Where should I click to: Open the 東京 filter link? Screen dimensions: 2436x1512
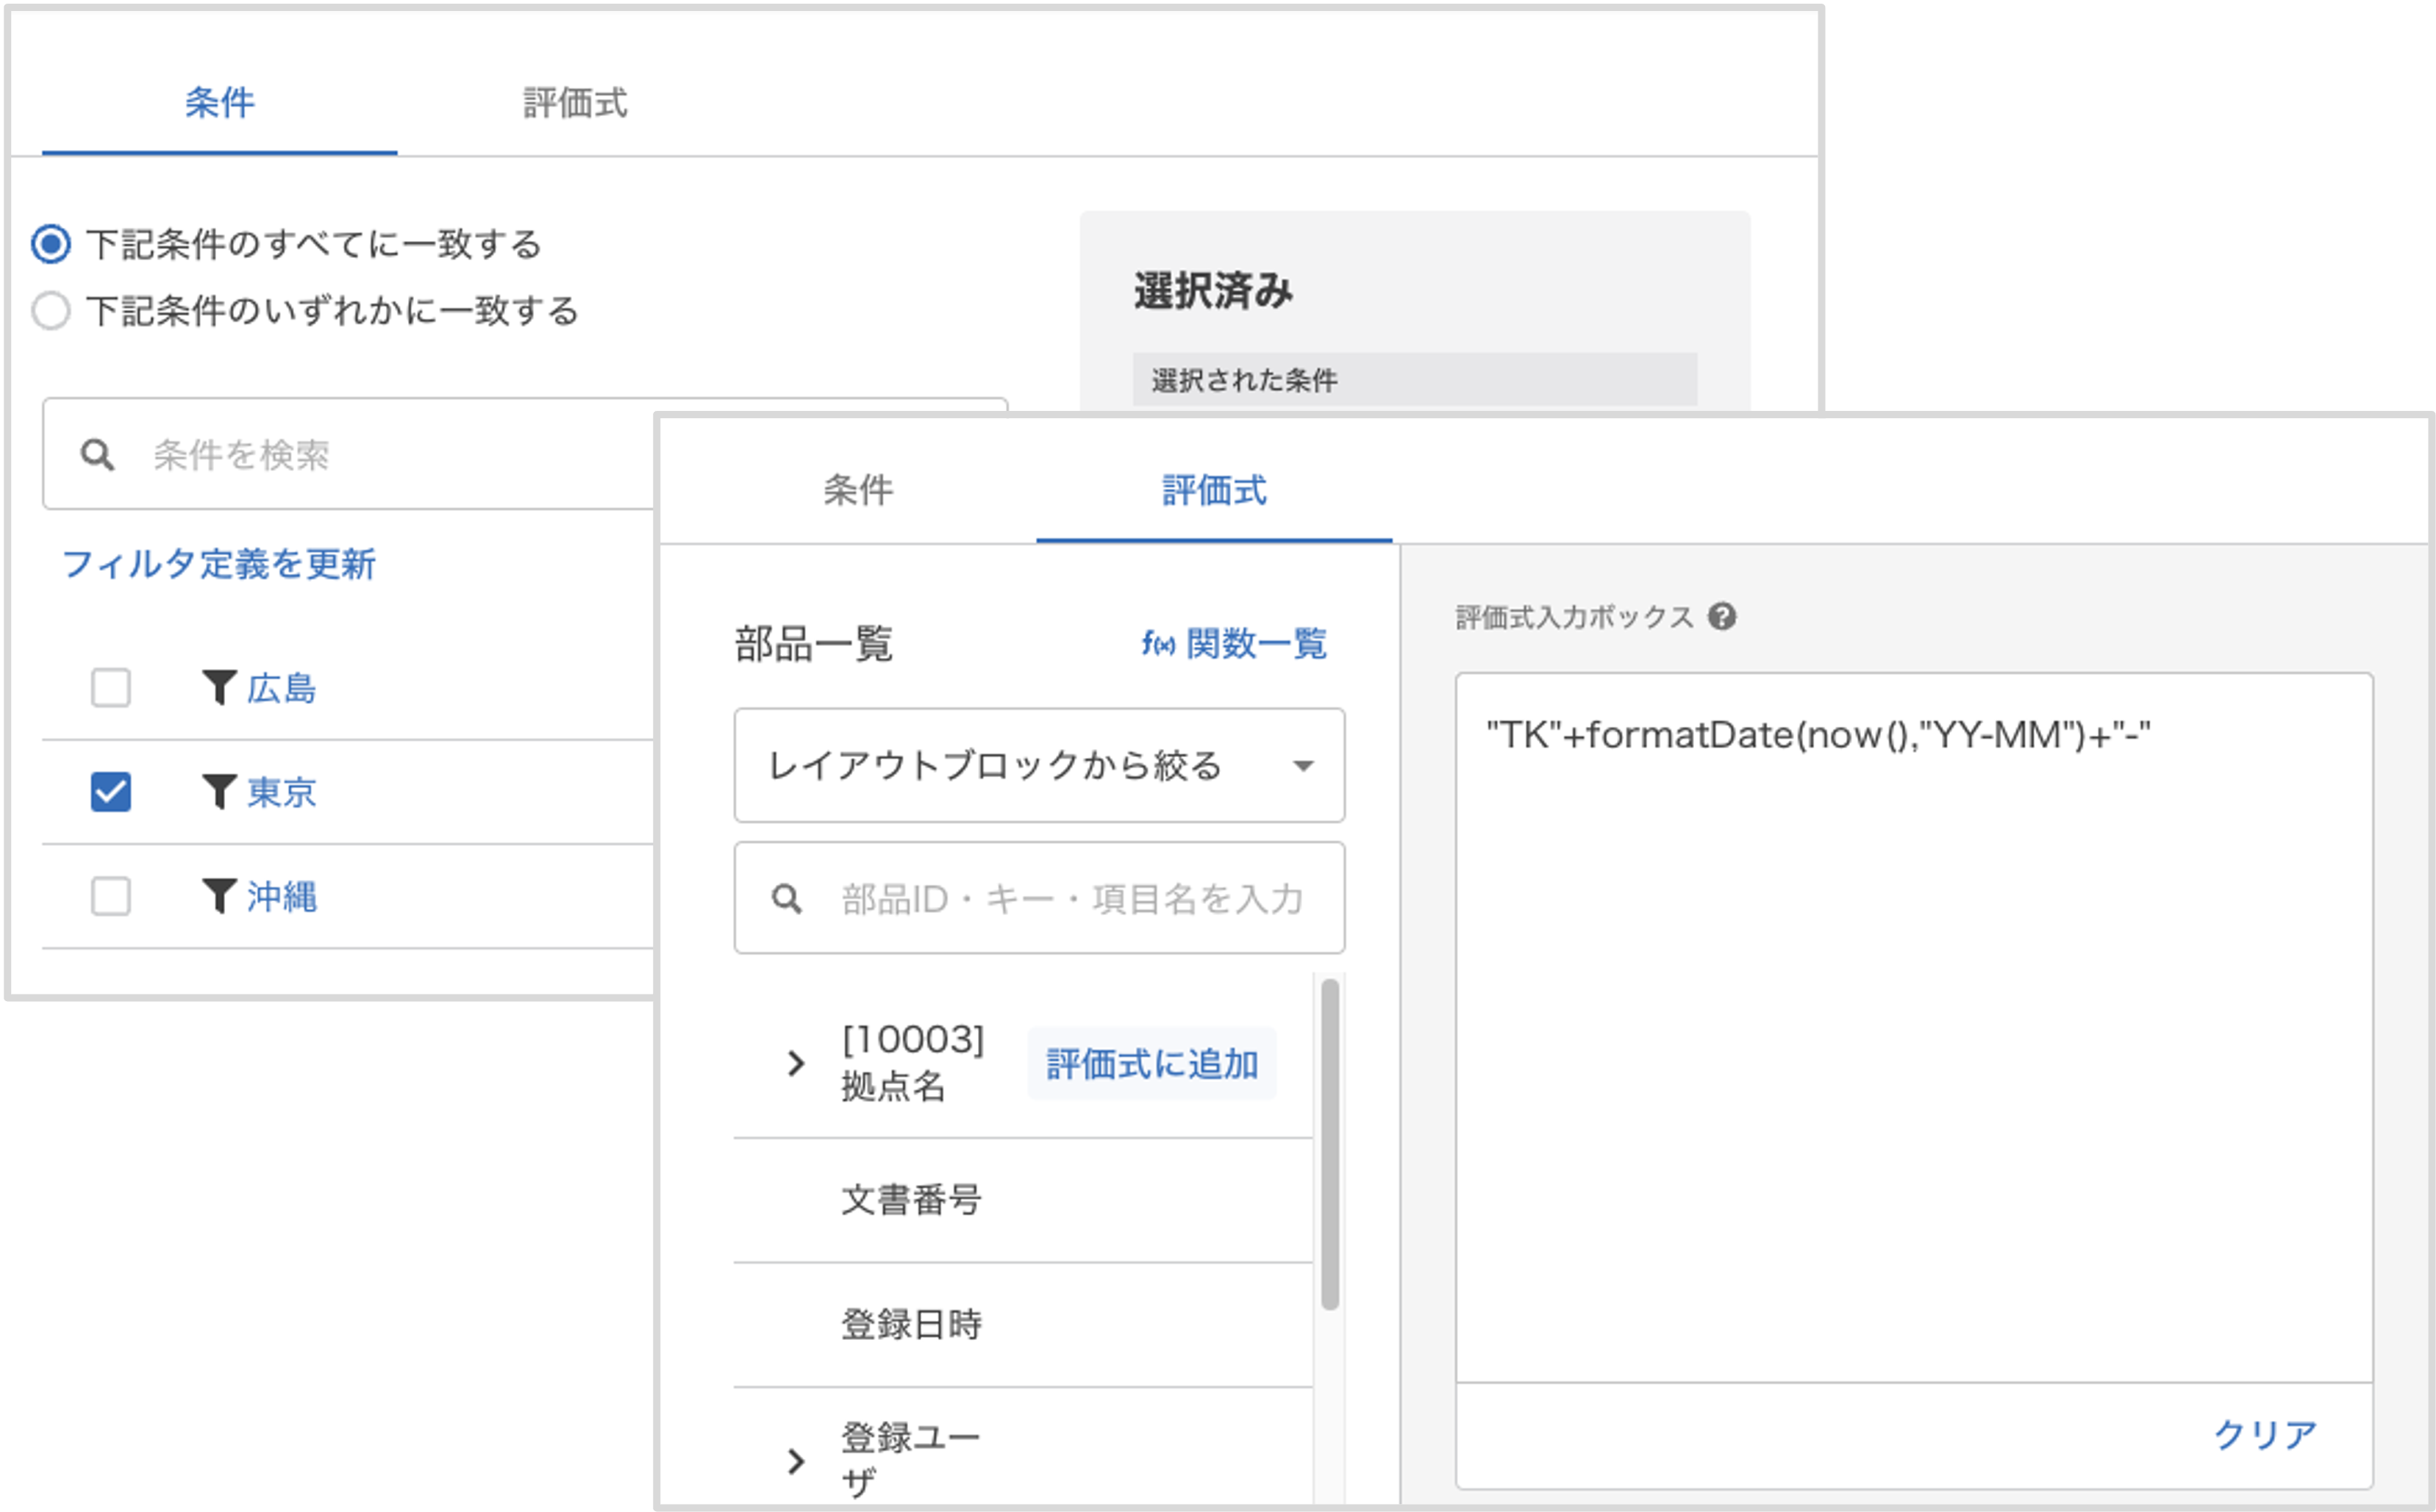[282, 792]
